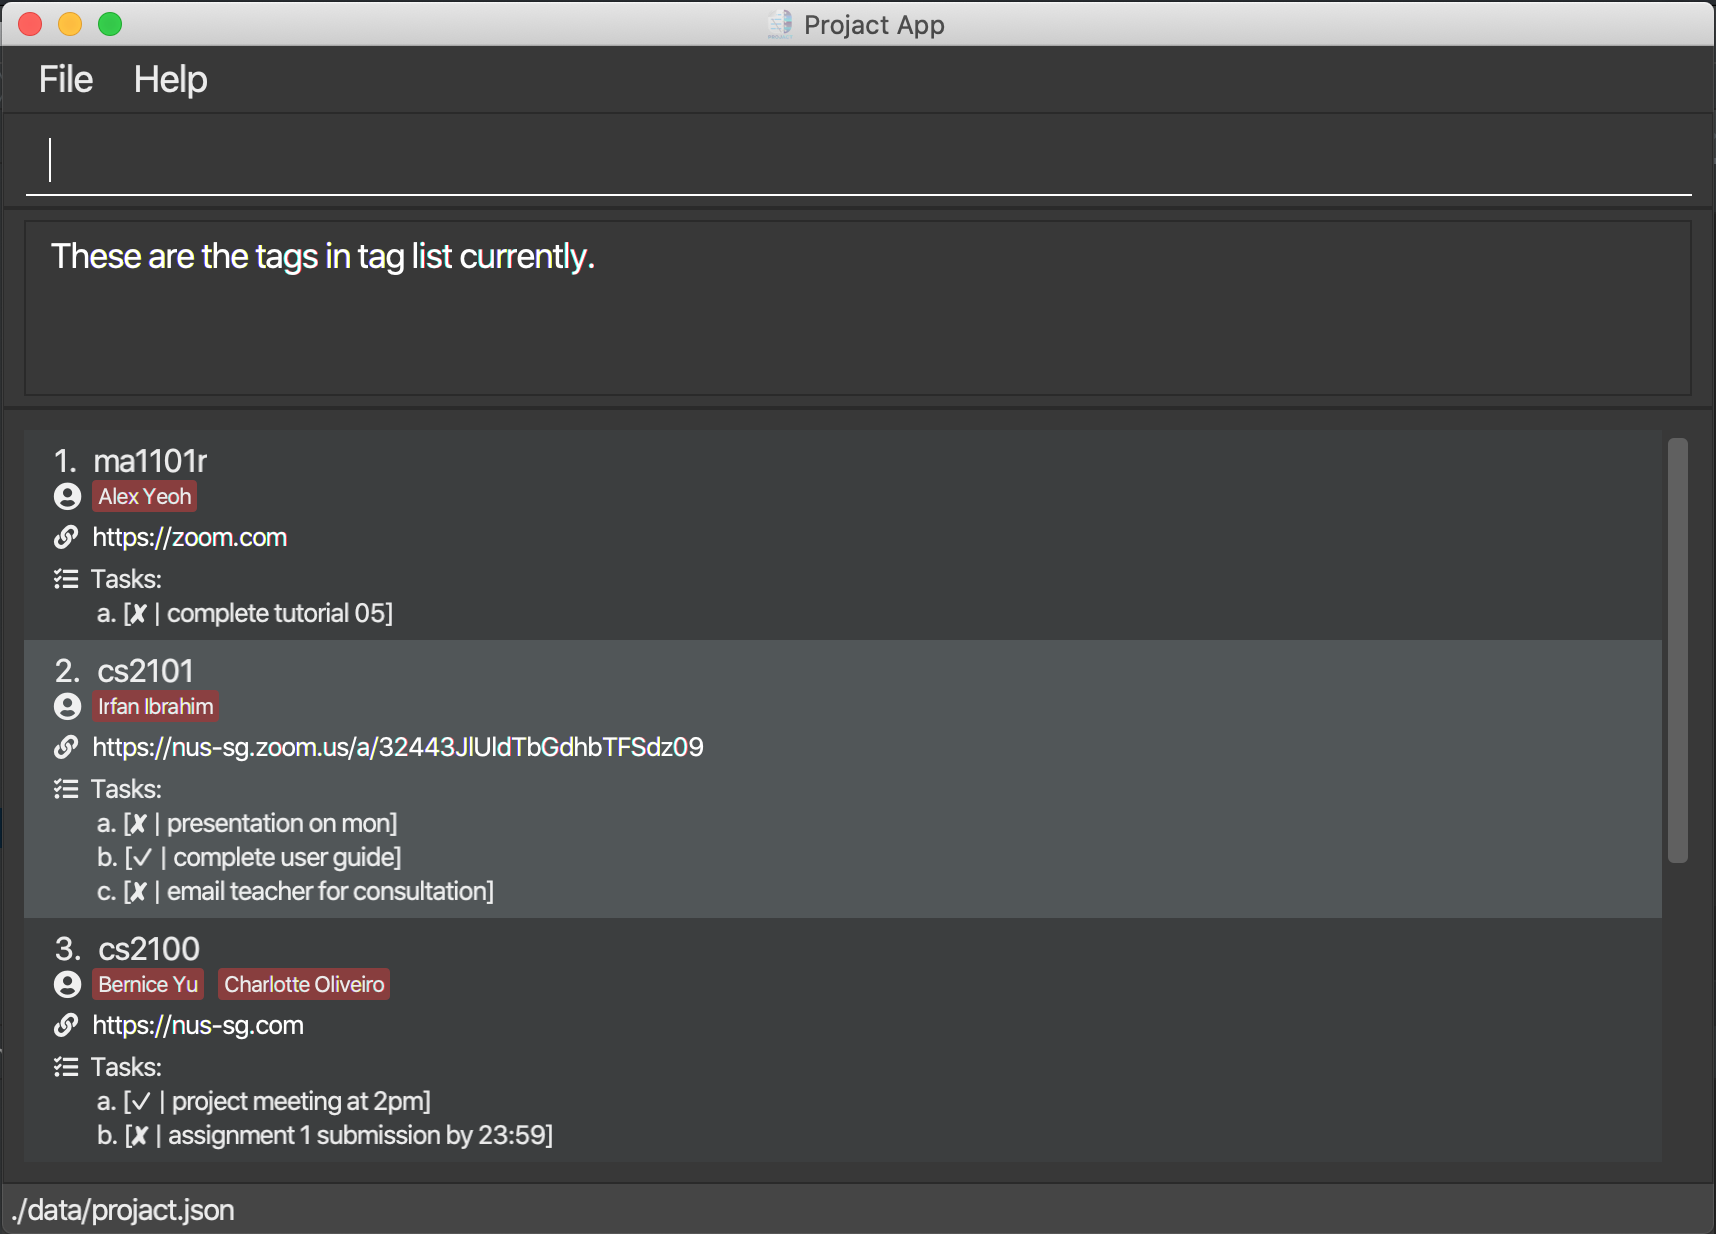1716x1234 pixels.
Task: Open the nus-sg.zoom.us meeting link
Action: pos(398,747)
